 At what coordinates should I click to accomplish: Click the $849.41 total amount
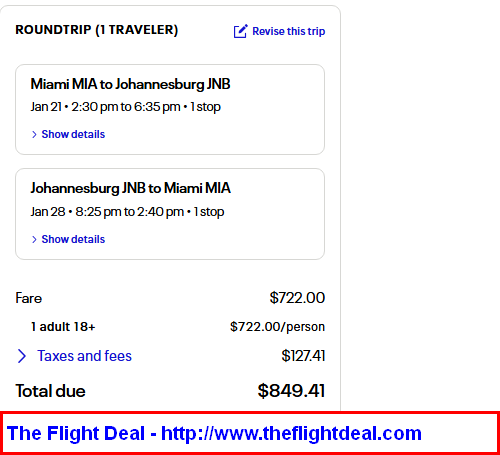pos(291,391)
